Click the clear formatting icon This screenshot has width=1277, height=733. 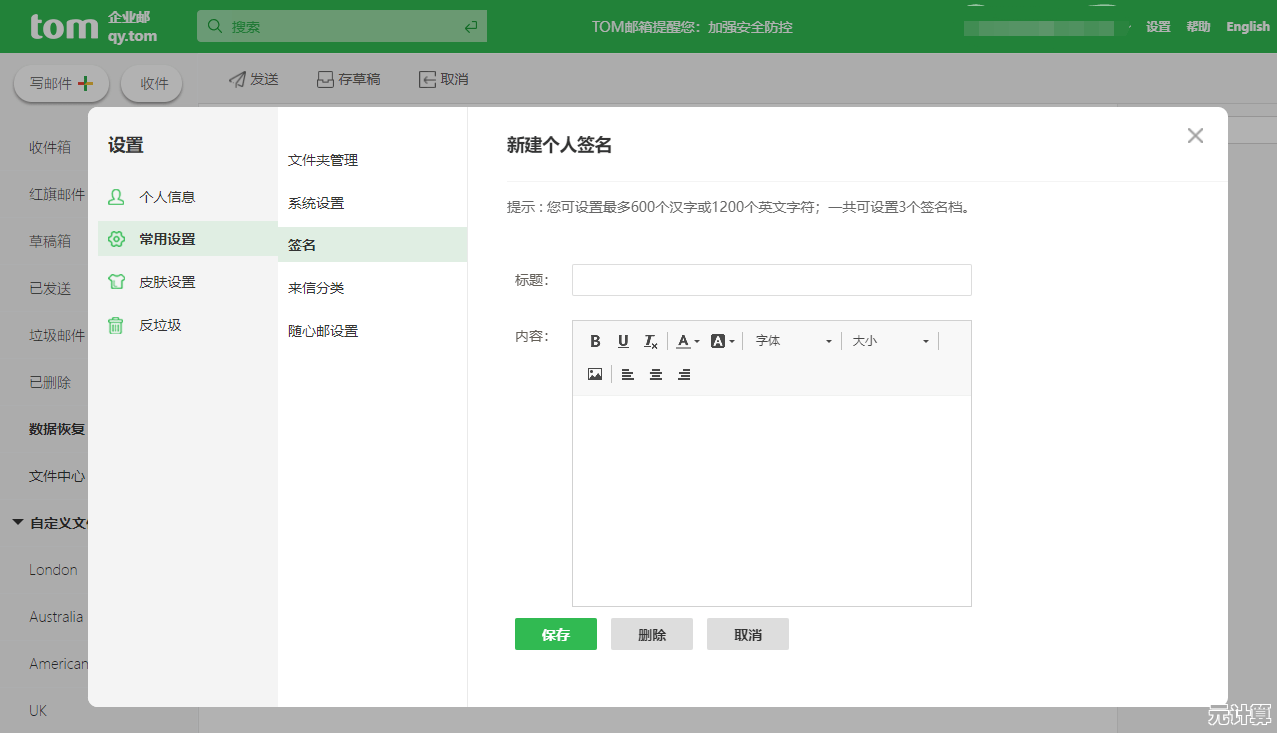[650, 340]
